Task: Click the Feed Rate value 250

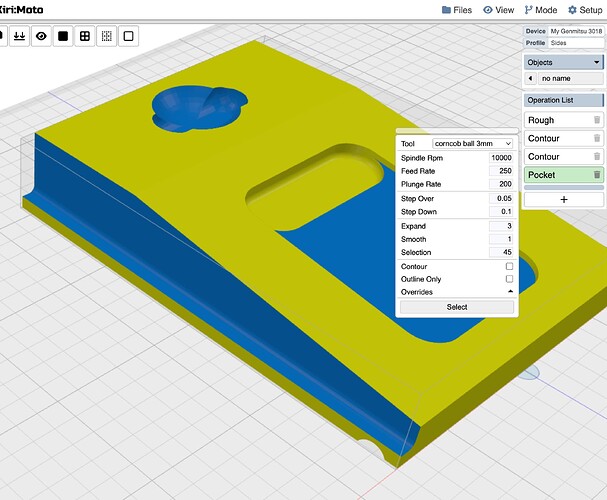Action: 501,171
